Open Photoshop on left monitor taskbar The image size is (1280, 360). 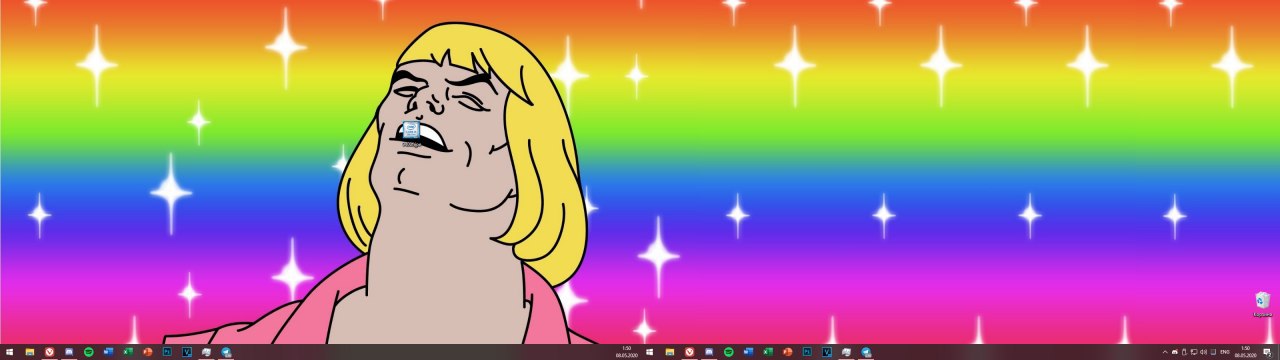point(167,352)
